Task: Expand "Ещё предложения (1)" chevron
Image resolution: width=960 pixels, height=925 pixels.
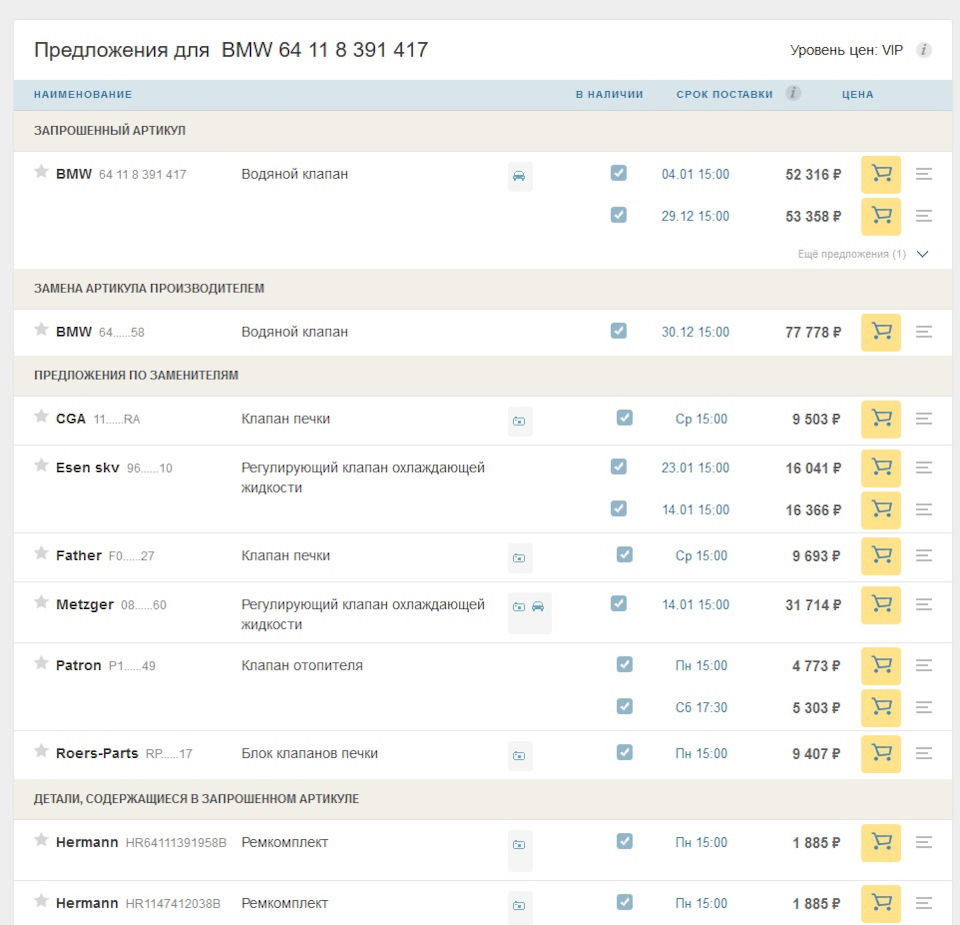Action: click(923, 254)
